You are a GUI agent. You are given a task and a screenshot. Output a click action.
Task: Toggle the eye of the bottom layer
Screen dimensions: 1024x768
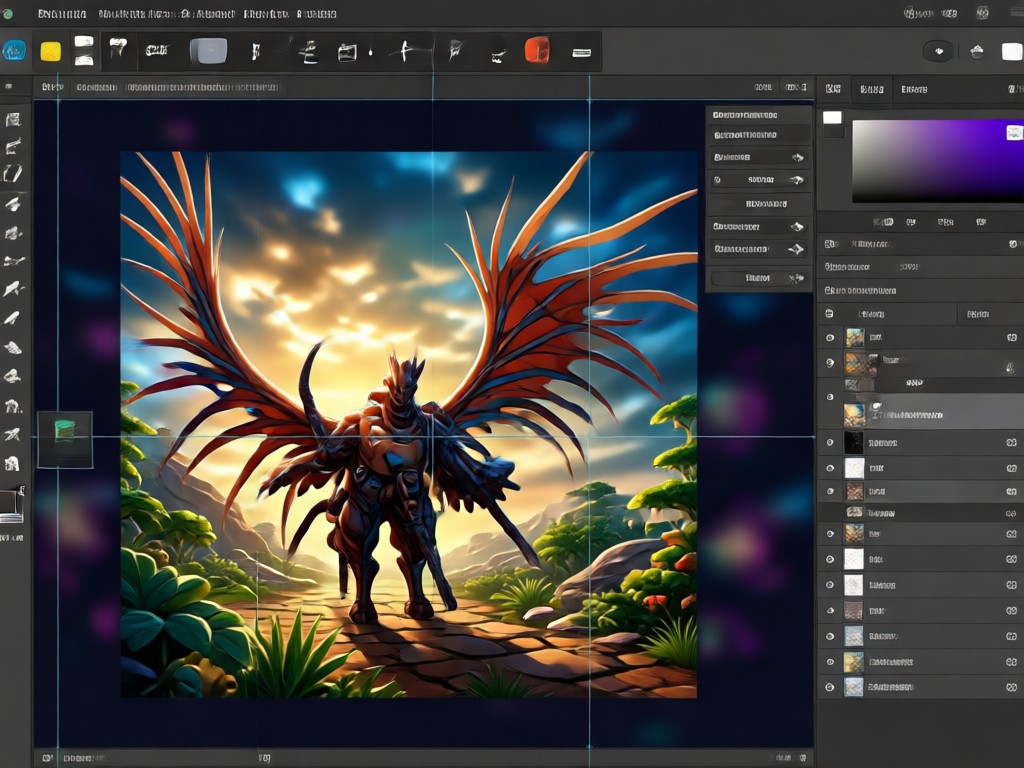pos(830,687)
